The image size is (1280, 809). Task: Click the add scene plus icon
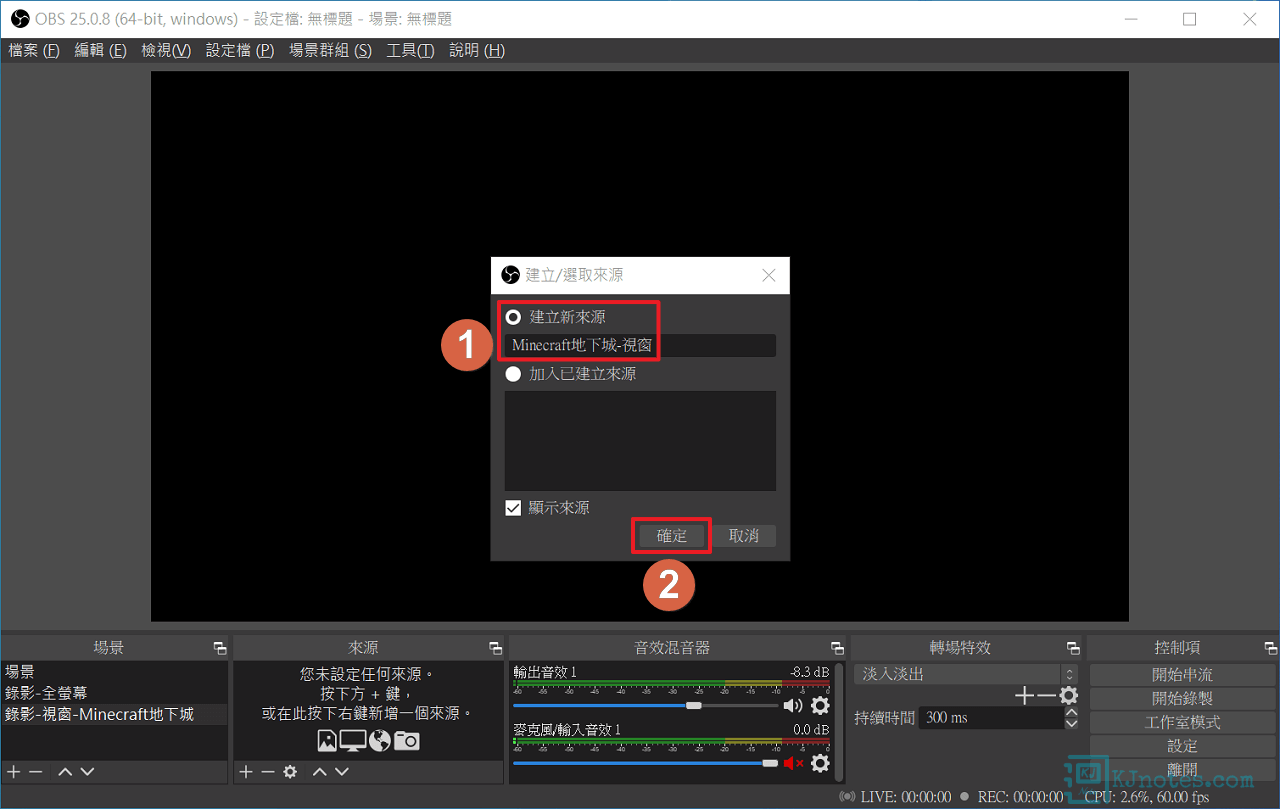tap(13, 772)
